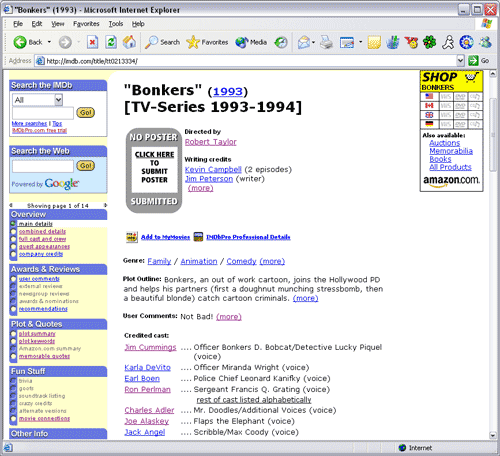Go to previous sidebar page arrow
The image size is (500, 456).
[11, 205]
